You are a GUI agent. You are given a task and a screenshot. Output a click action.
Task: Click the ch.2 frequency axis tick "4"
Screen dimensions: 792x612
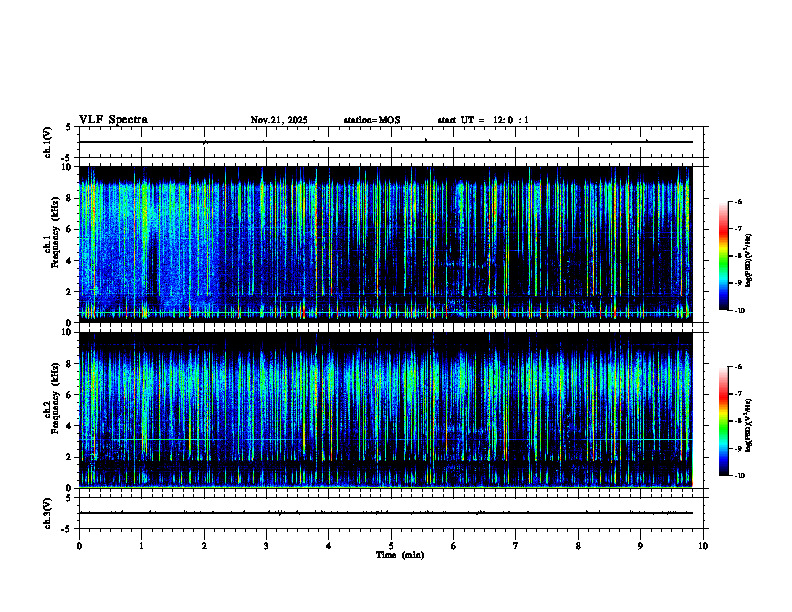click(70, 426)
